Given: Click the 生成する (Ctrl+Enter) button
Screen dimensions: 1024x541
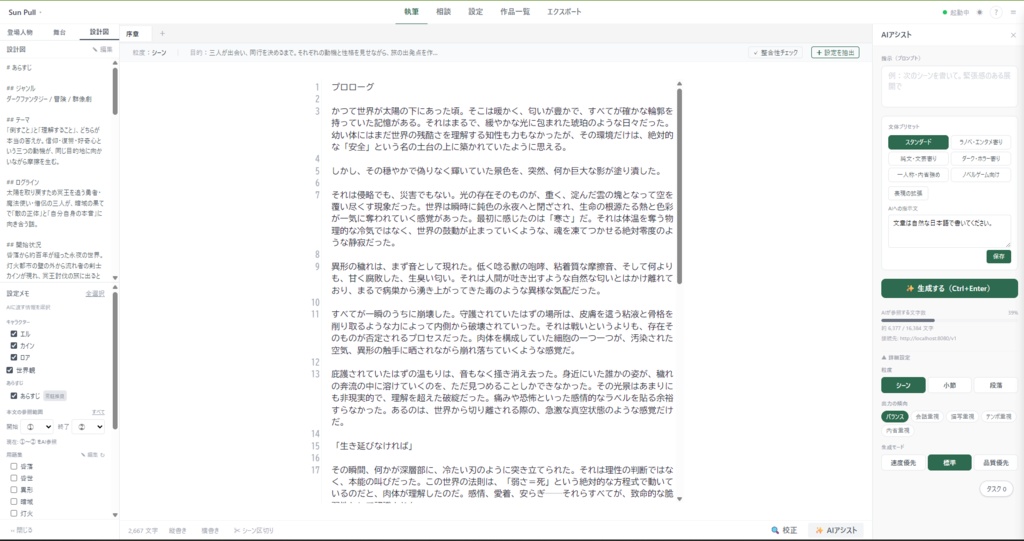Looking at the screenshot, I should coord(949,288).
